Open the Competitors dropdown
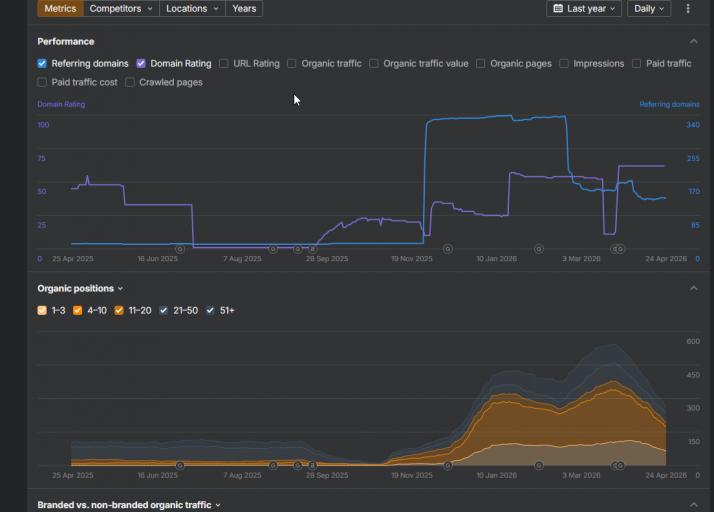 tap(121, 9)
